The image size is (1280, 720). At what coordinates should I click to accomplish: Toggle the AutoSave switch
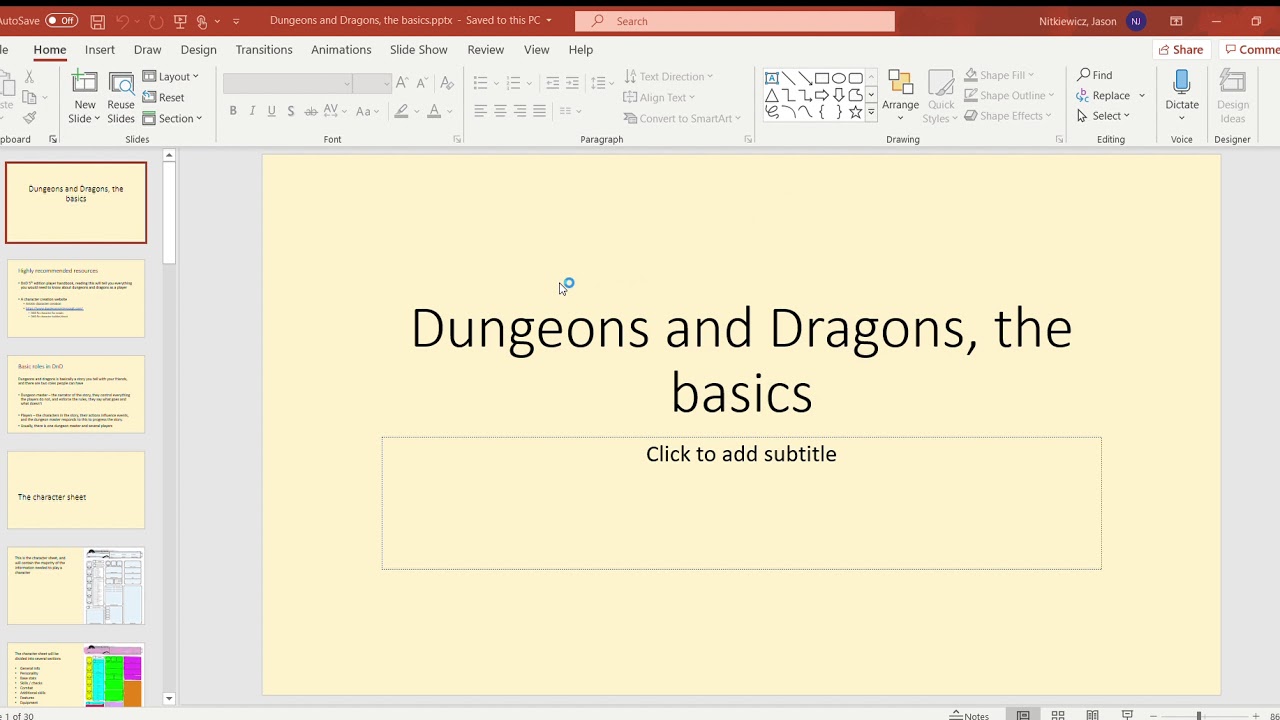click(61, 21)
